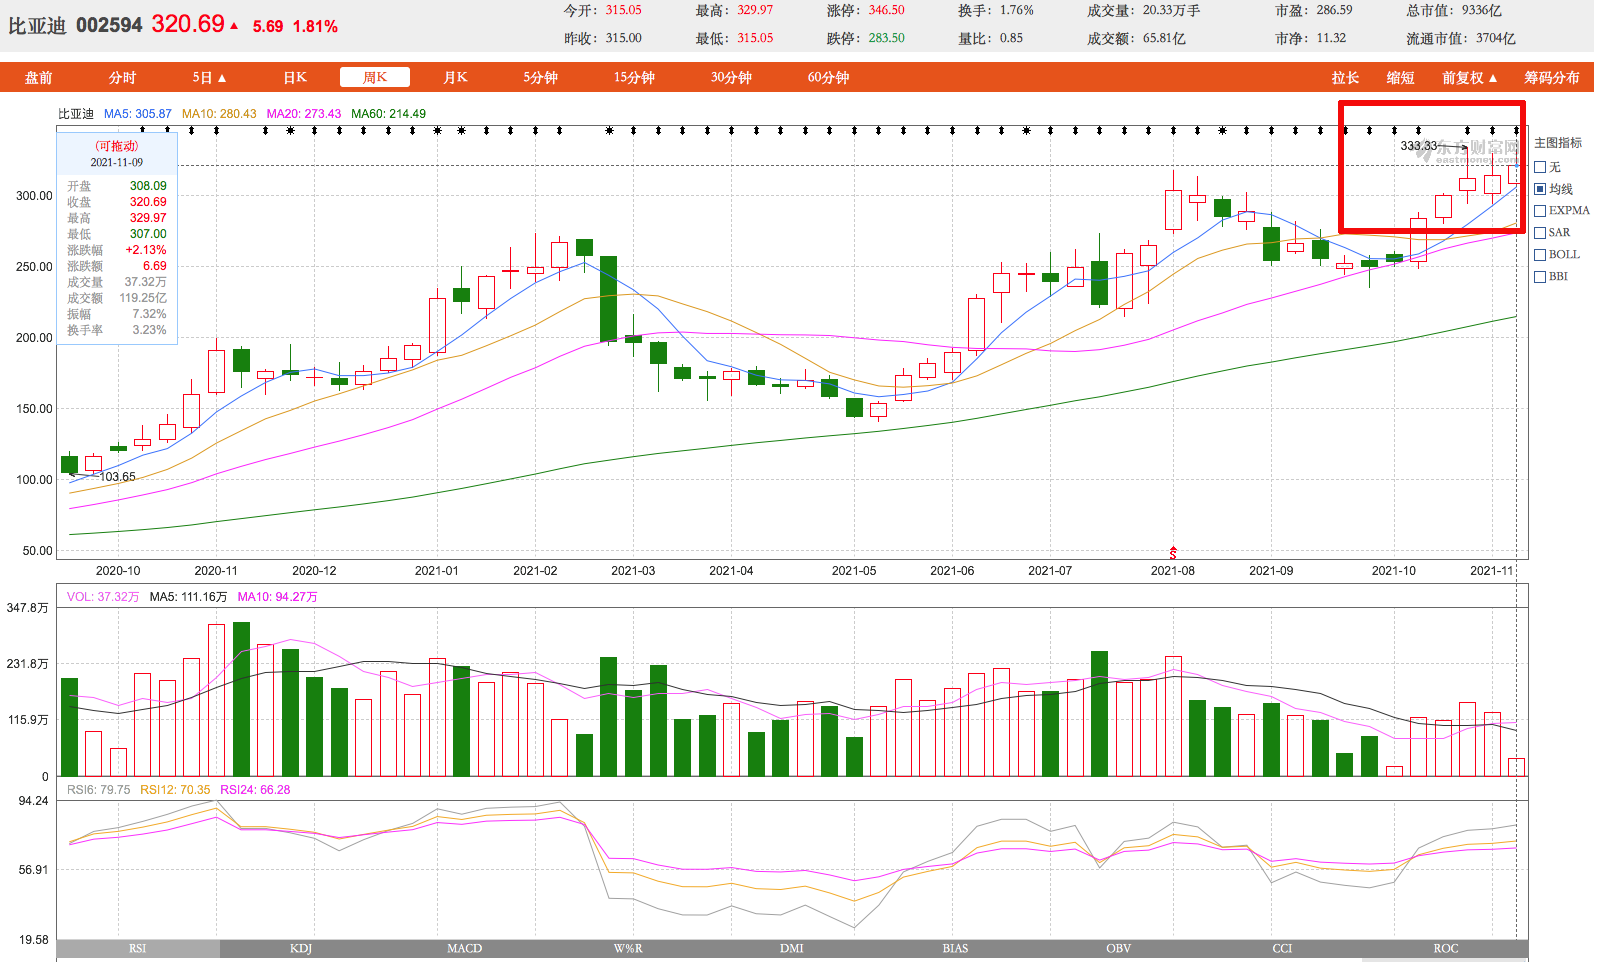Toggle the 均线 moving average checkbox
This screenshot has height=962, width=1600.
[x=1540, y=189]
